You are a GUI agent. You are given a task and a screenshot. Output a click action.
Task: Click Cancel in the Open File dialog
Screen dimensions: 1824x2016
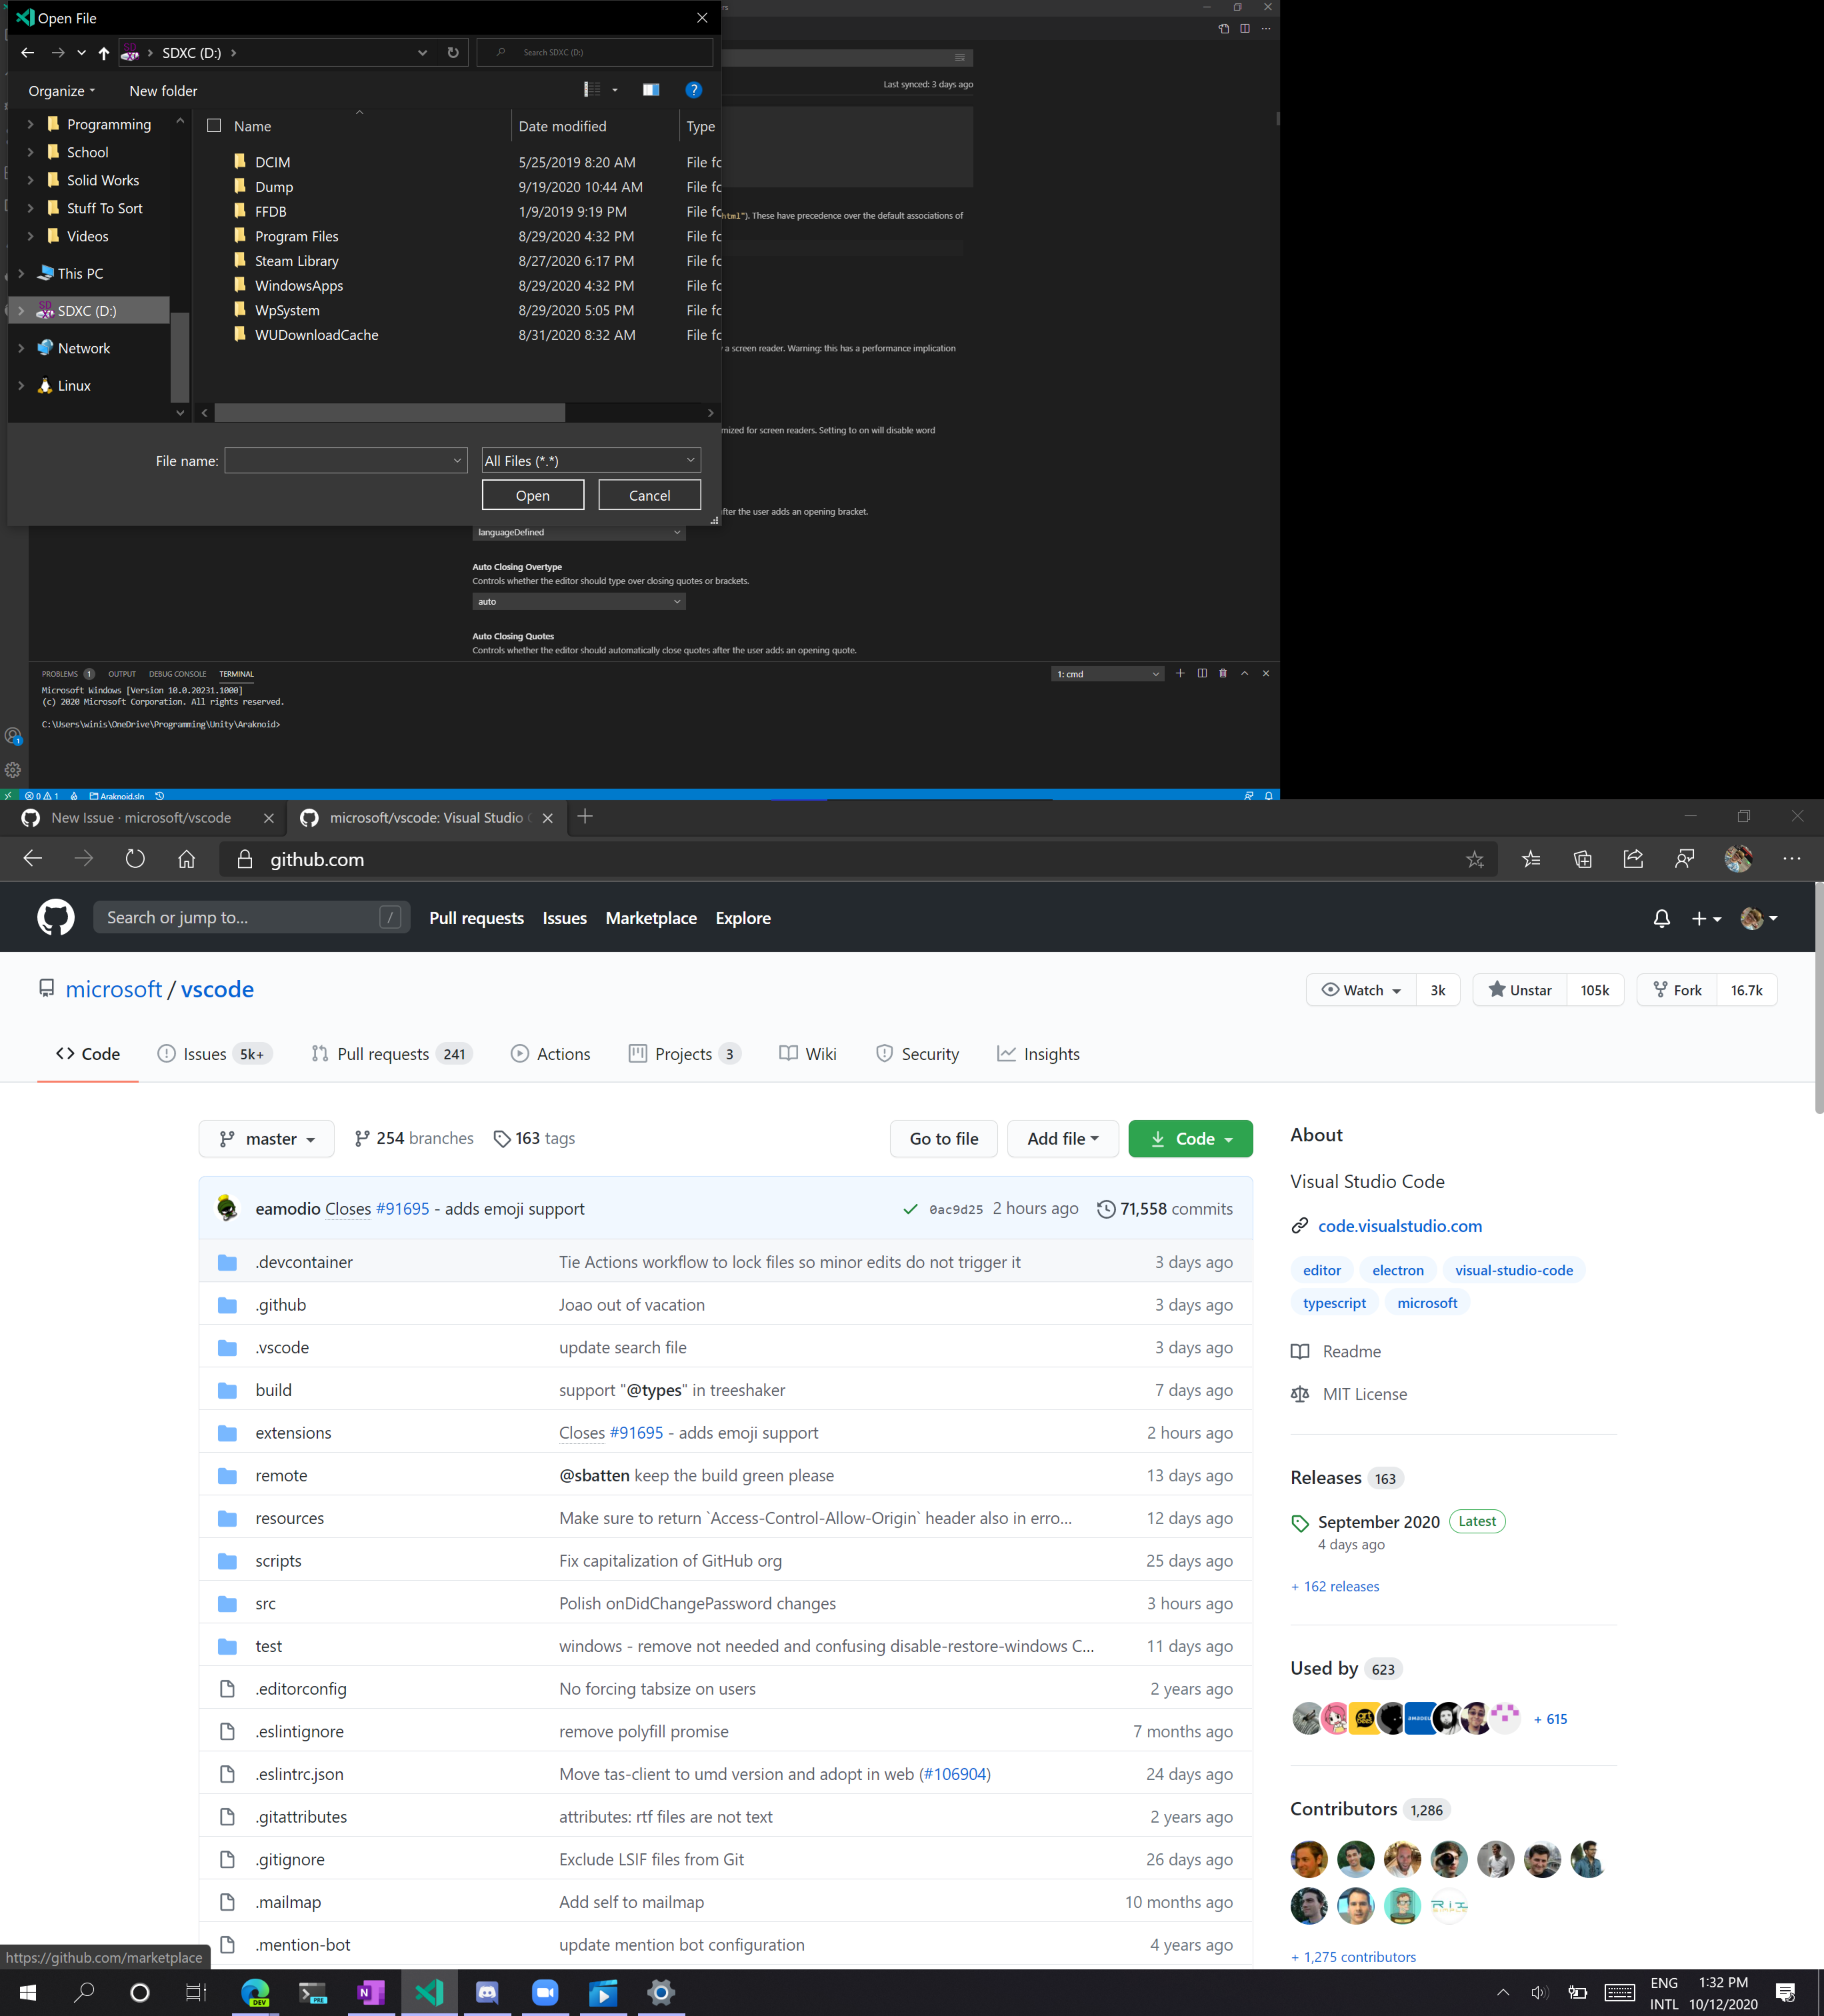[x=649, y=495]
